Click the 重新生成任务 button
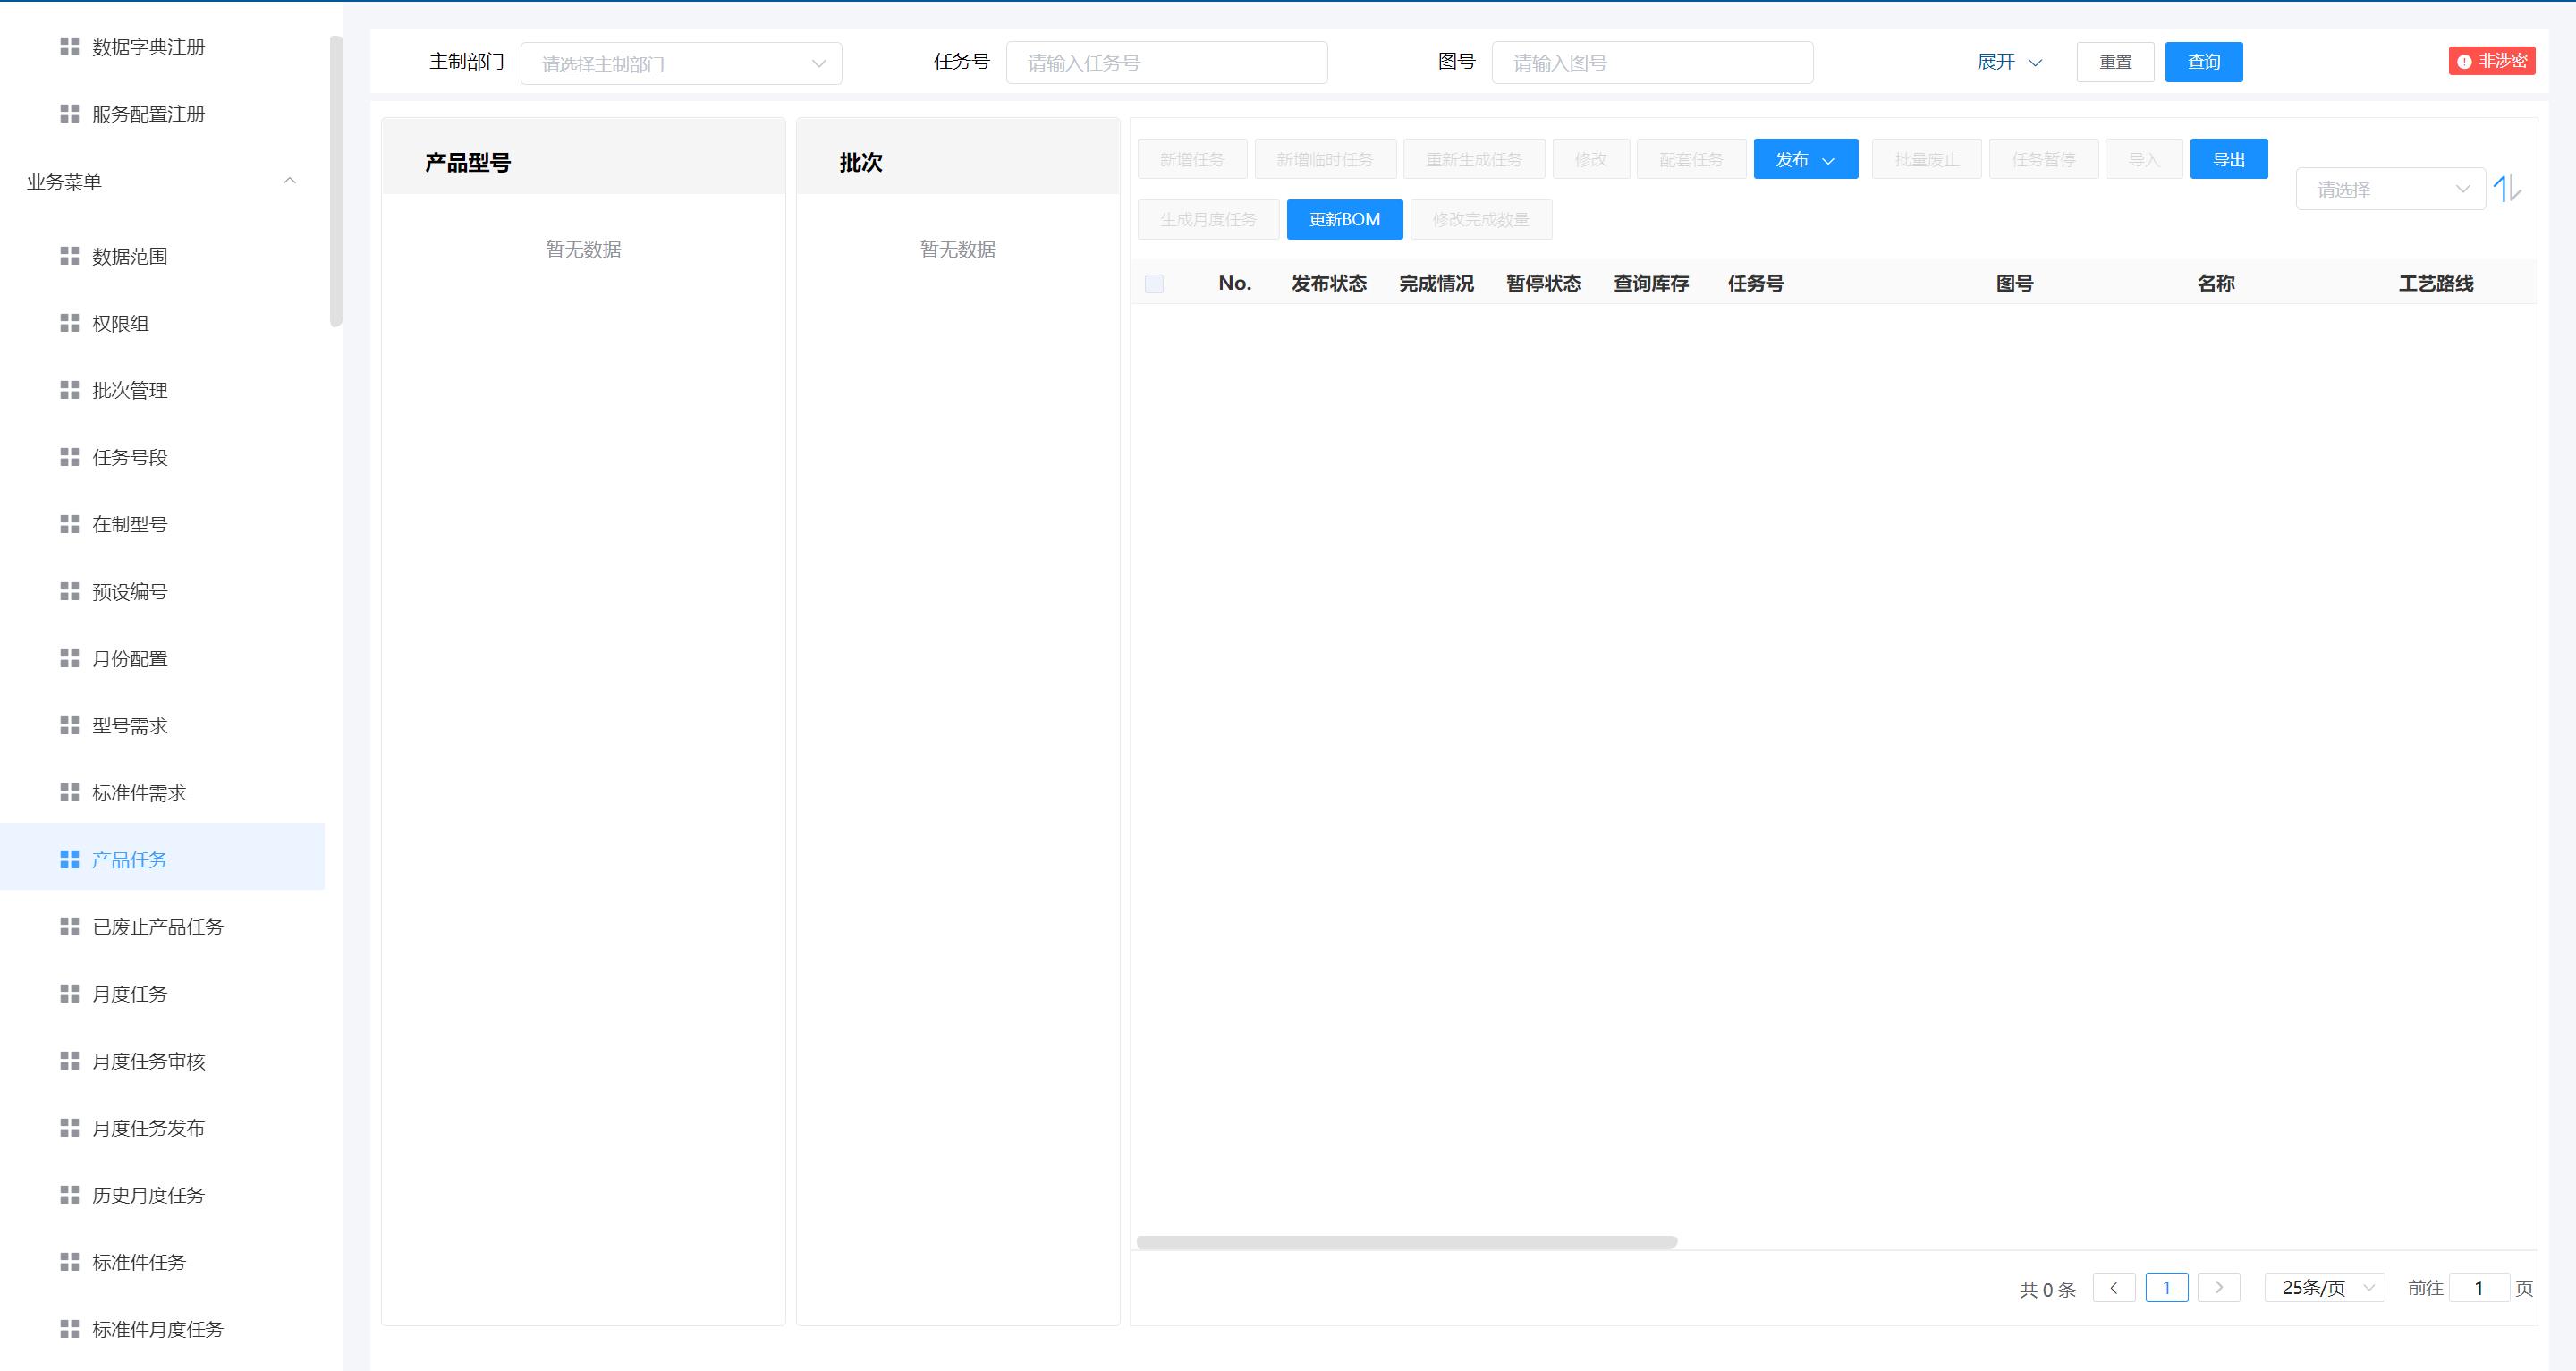This screenshot has width=2576, height=1371. tap(1474, 159)
